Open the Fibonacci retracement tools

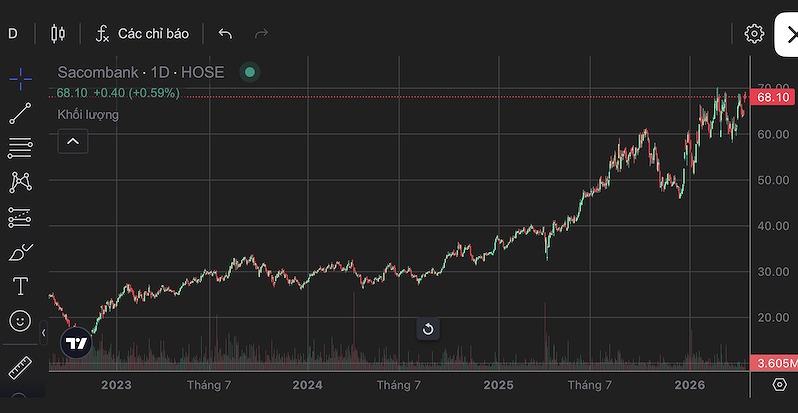pyautogui.click(x=20, y=148)
